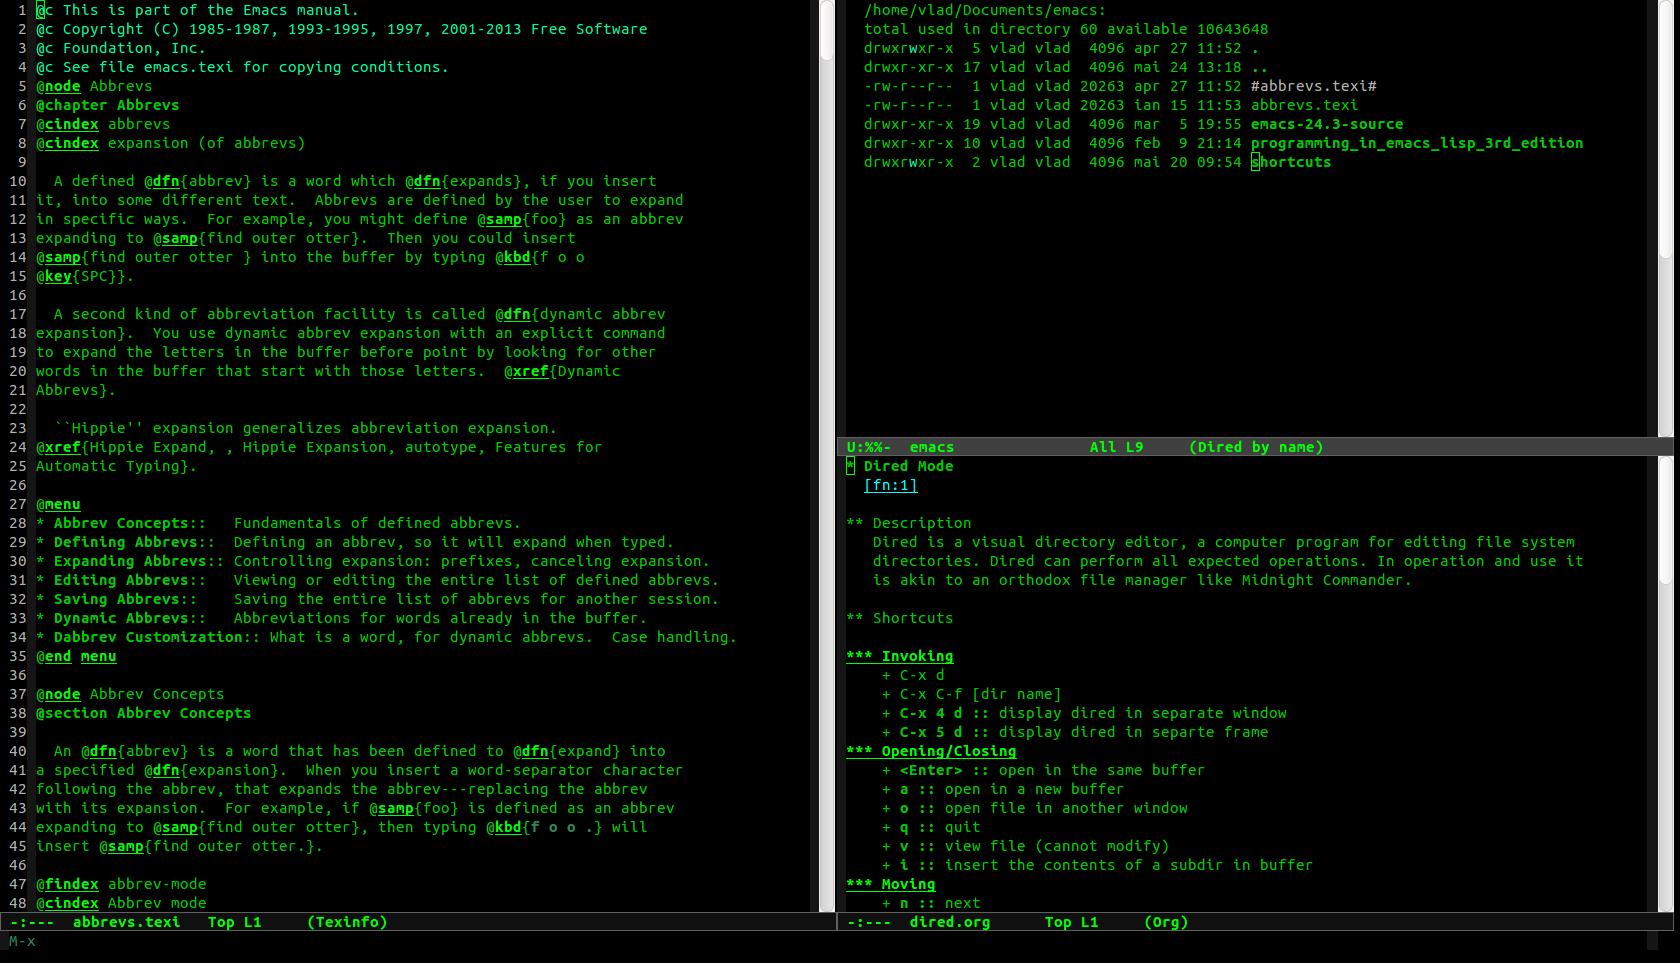Click the 'Defining Abbrevs::' menu entry
This screenshot has height=963, width=1680.
click(x=134, y=542)
